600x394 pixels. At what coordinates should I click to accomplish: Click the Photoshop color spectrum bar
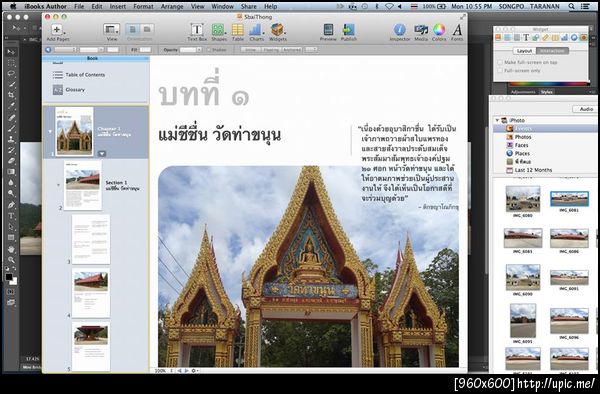[x=548, y=84]
